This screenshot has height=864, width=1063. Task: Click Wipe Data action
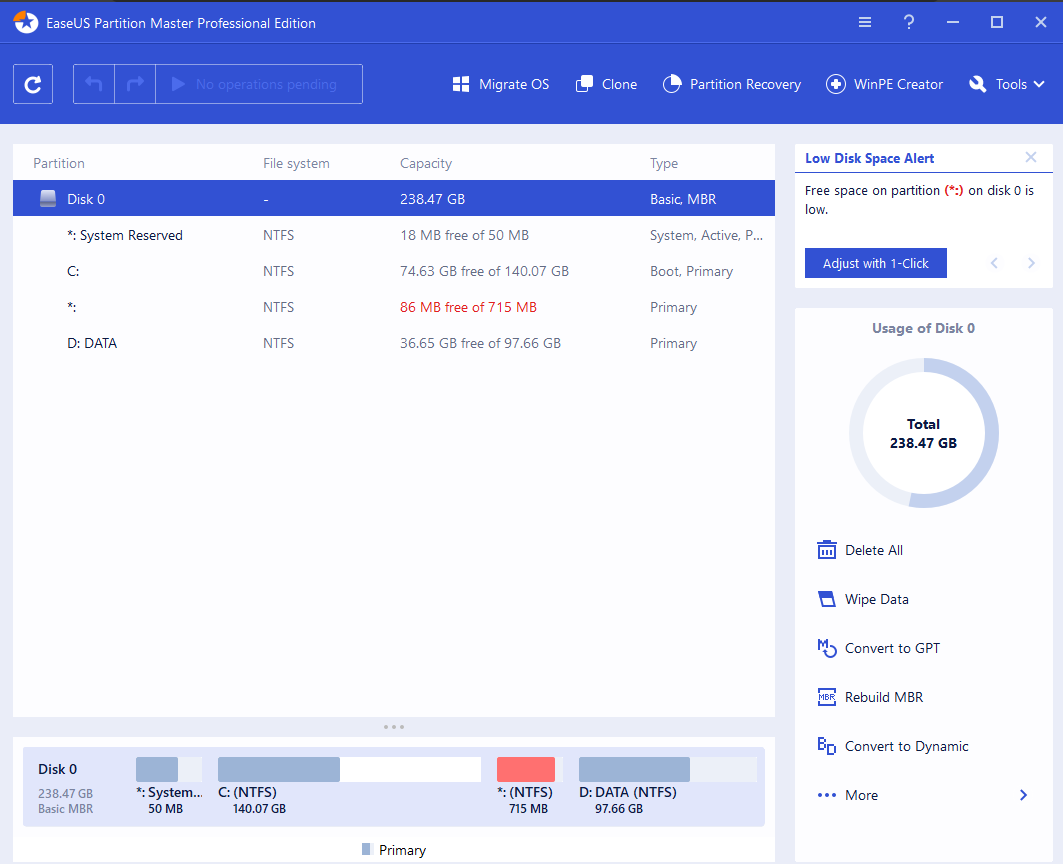pos(877,599)
